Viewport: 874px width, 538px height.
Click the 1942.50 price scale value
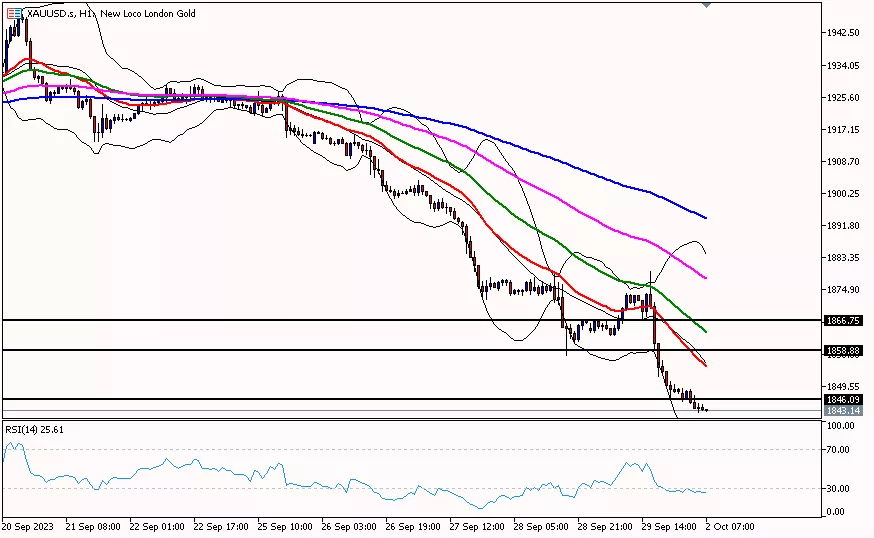pos(843,33)
